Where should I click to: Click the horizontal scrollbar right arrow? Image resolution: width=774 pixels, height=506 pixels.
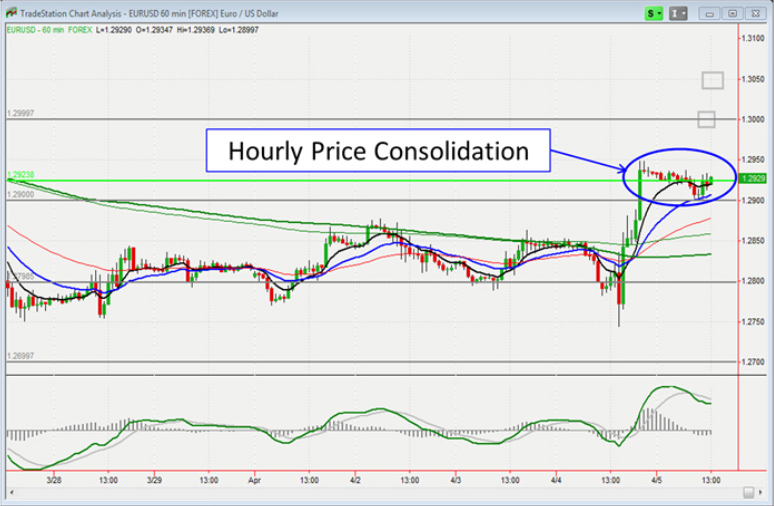coord(763,493)
